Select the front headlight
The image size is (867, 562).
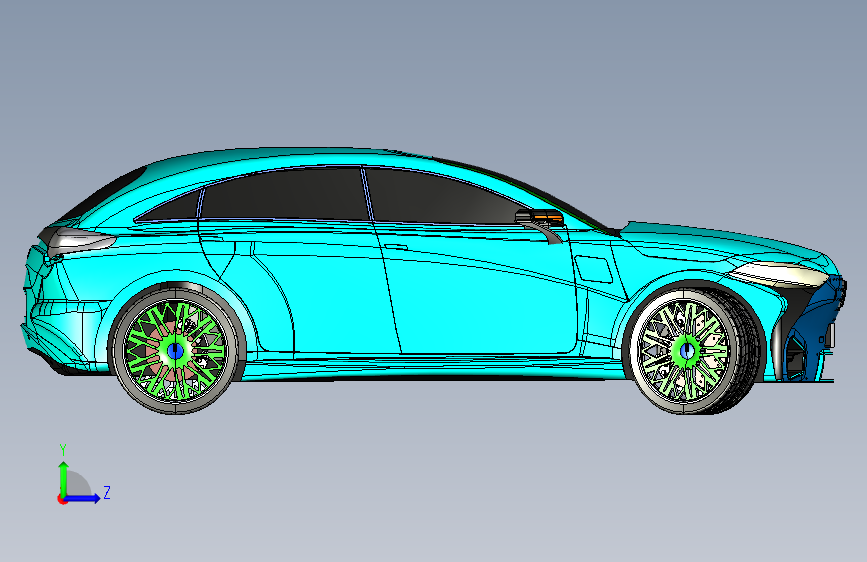(779, 274)
